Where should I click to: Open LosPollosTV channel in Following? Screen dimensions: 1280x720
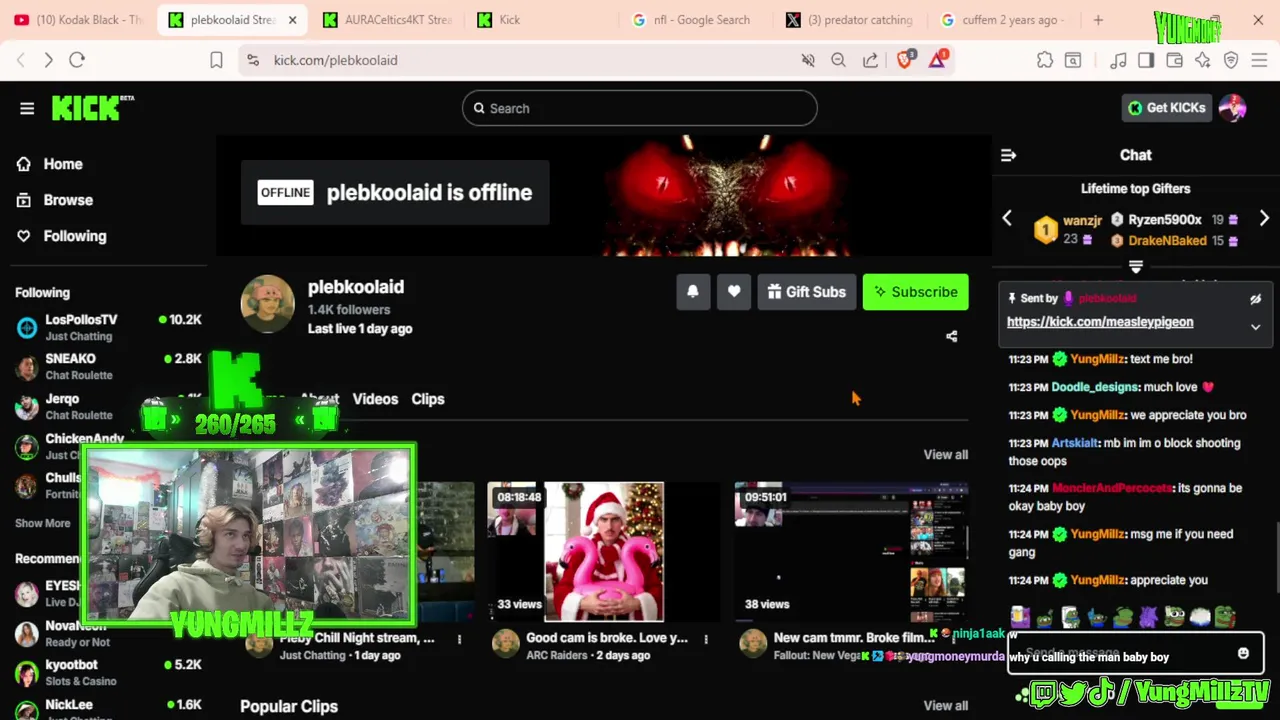pyautogui.click(x=108, y=327)
